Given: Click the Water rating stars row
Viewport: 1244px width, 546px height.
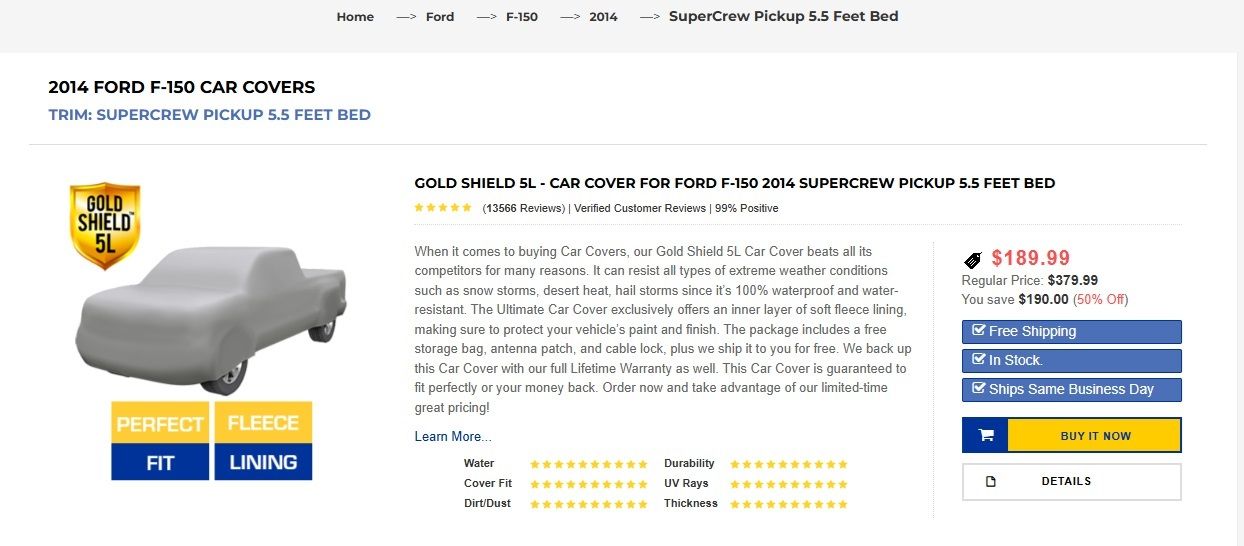Looking at the screenshot, I should (589, 464).
